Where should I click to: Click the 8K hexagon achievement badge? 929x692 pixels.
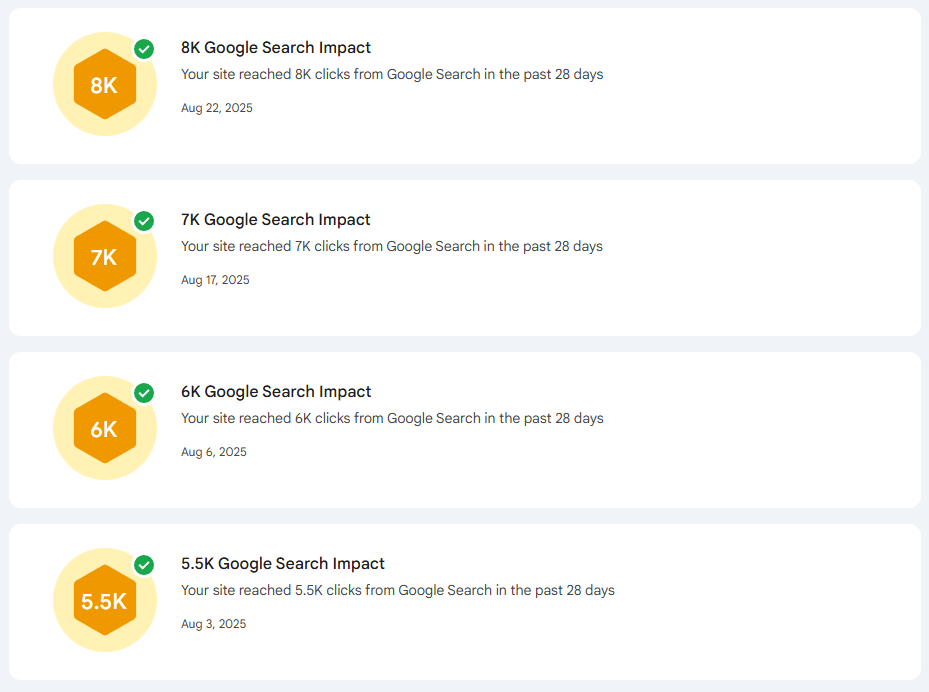pyautogui.click(x=104, y=84)
